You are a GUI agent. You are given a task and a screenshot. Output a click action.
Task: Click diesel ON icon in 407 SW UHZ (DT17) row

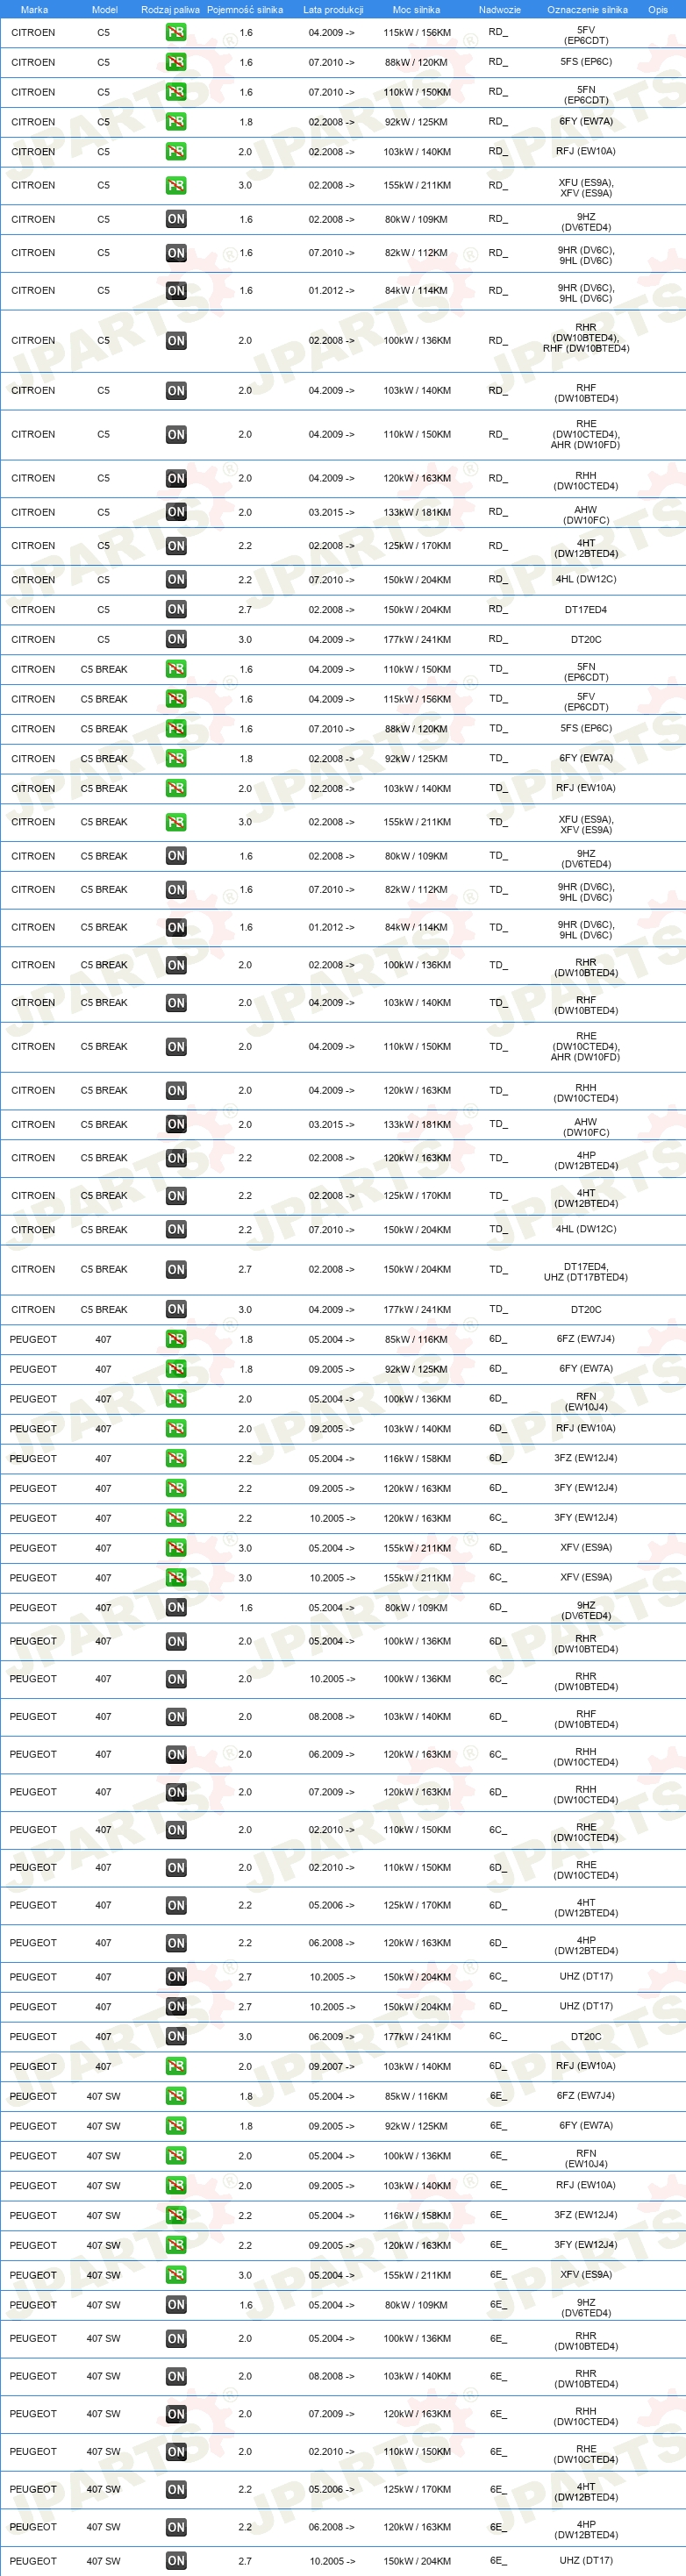pos(176,2561)
